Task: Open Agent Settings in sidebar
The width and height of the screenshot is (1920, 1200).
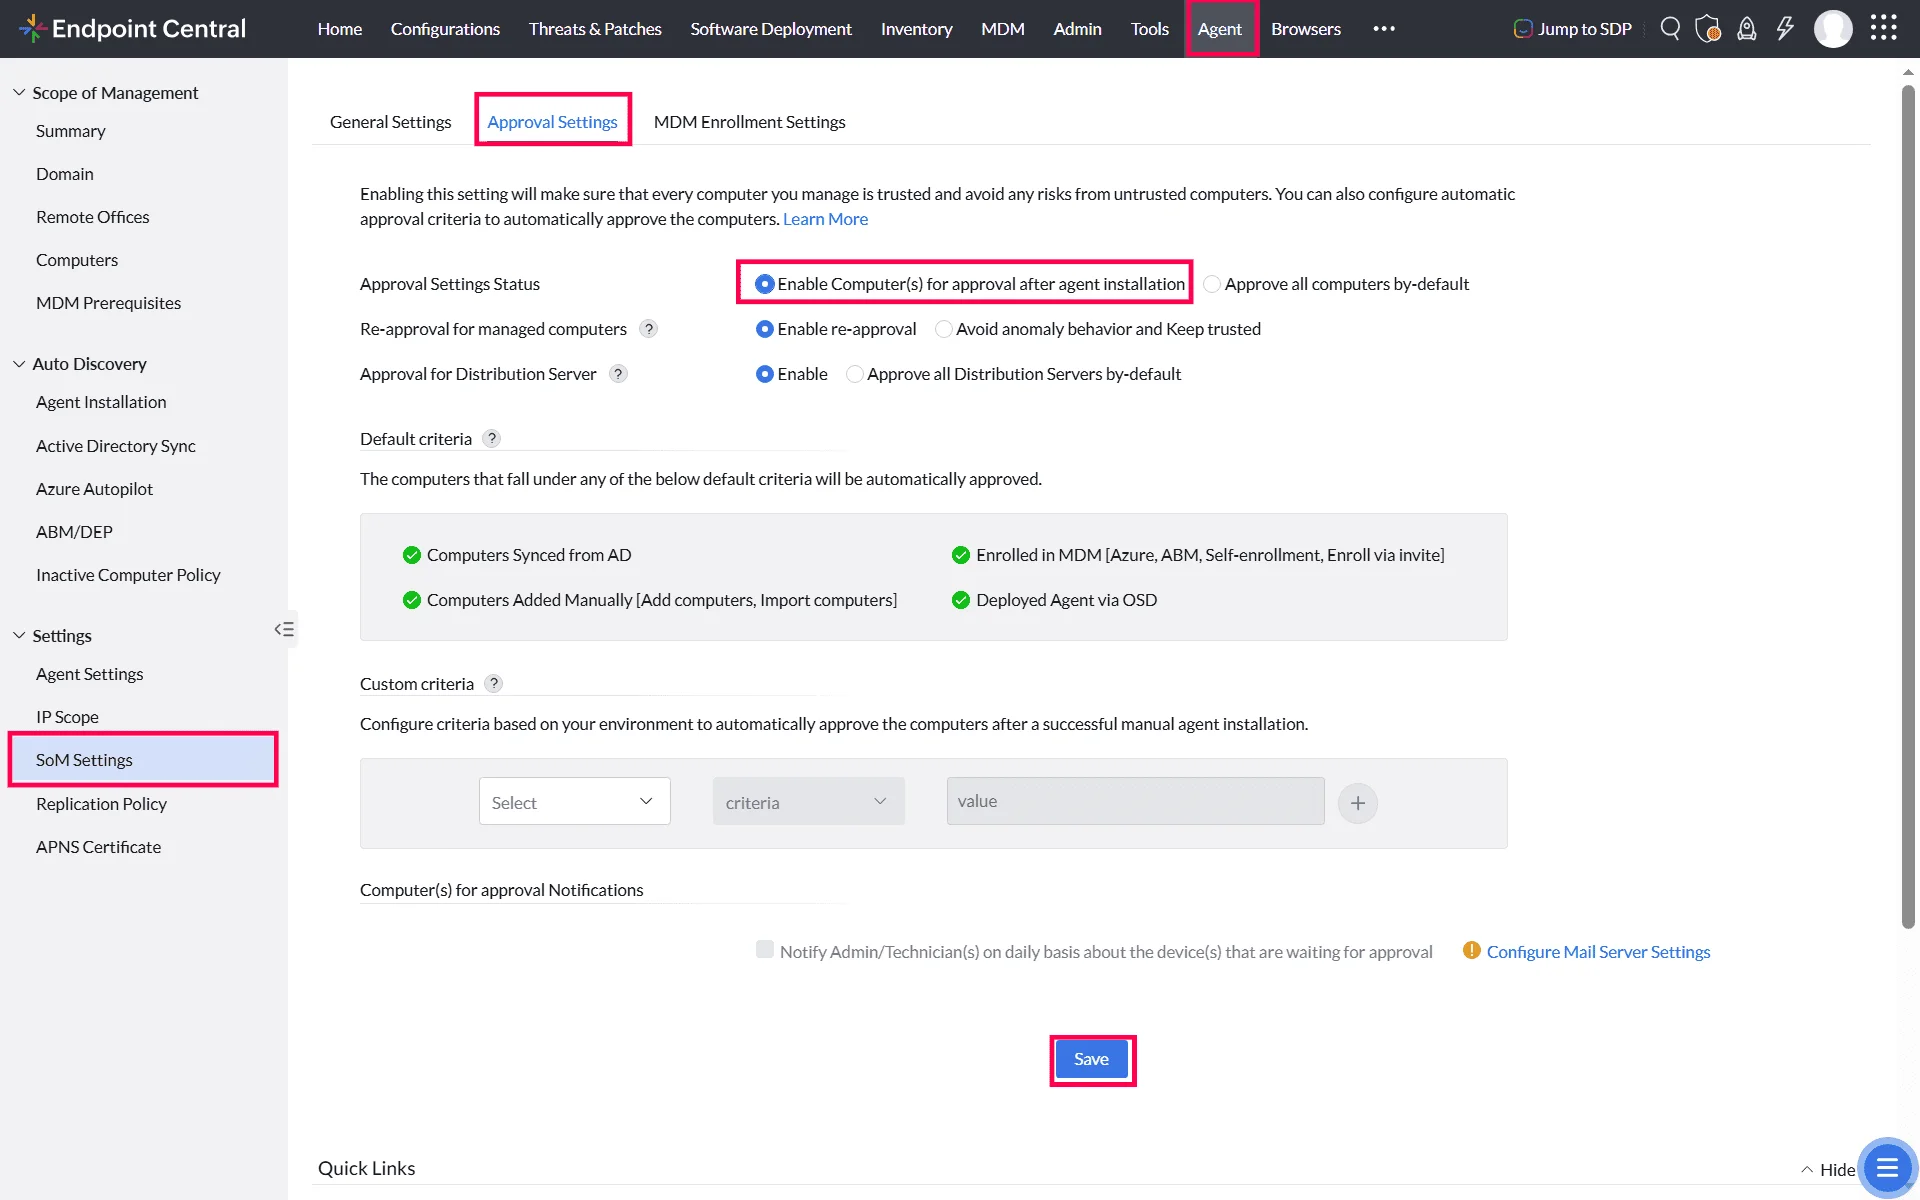Action: click(90, 674)
